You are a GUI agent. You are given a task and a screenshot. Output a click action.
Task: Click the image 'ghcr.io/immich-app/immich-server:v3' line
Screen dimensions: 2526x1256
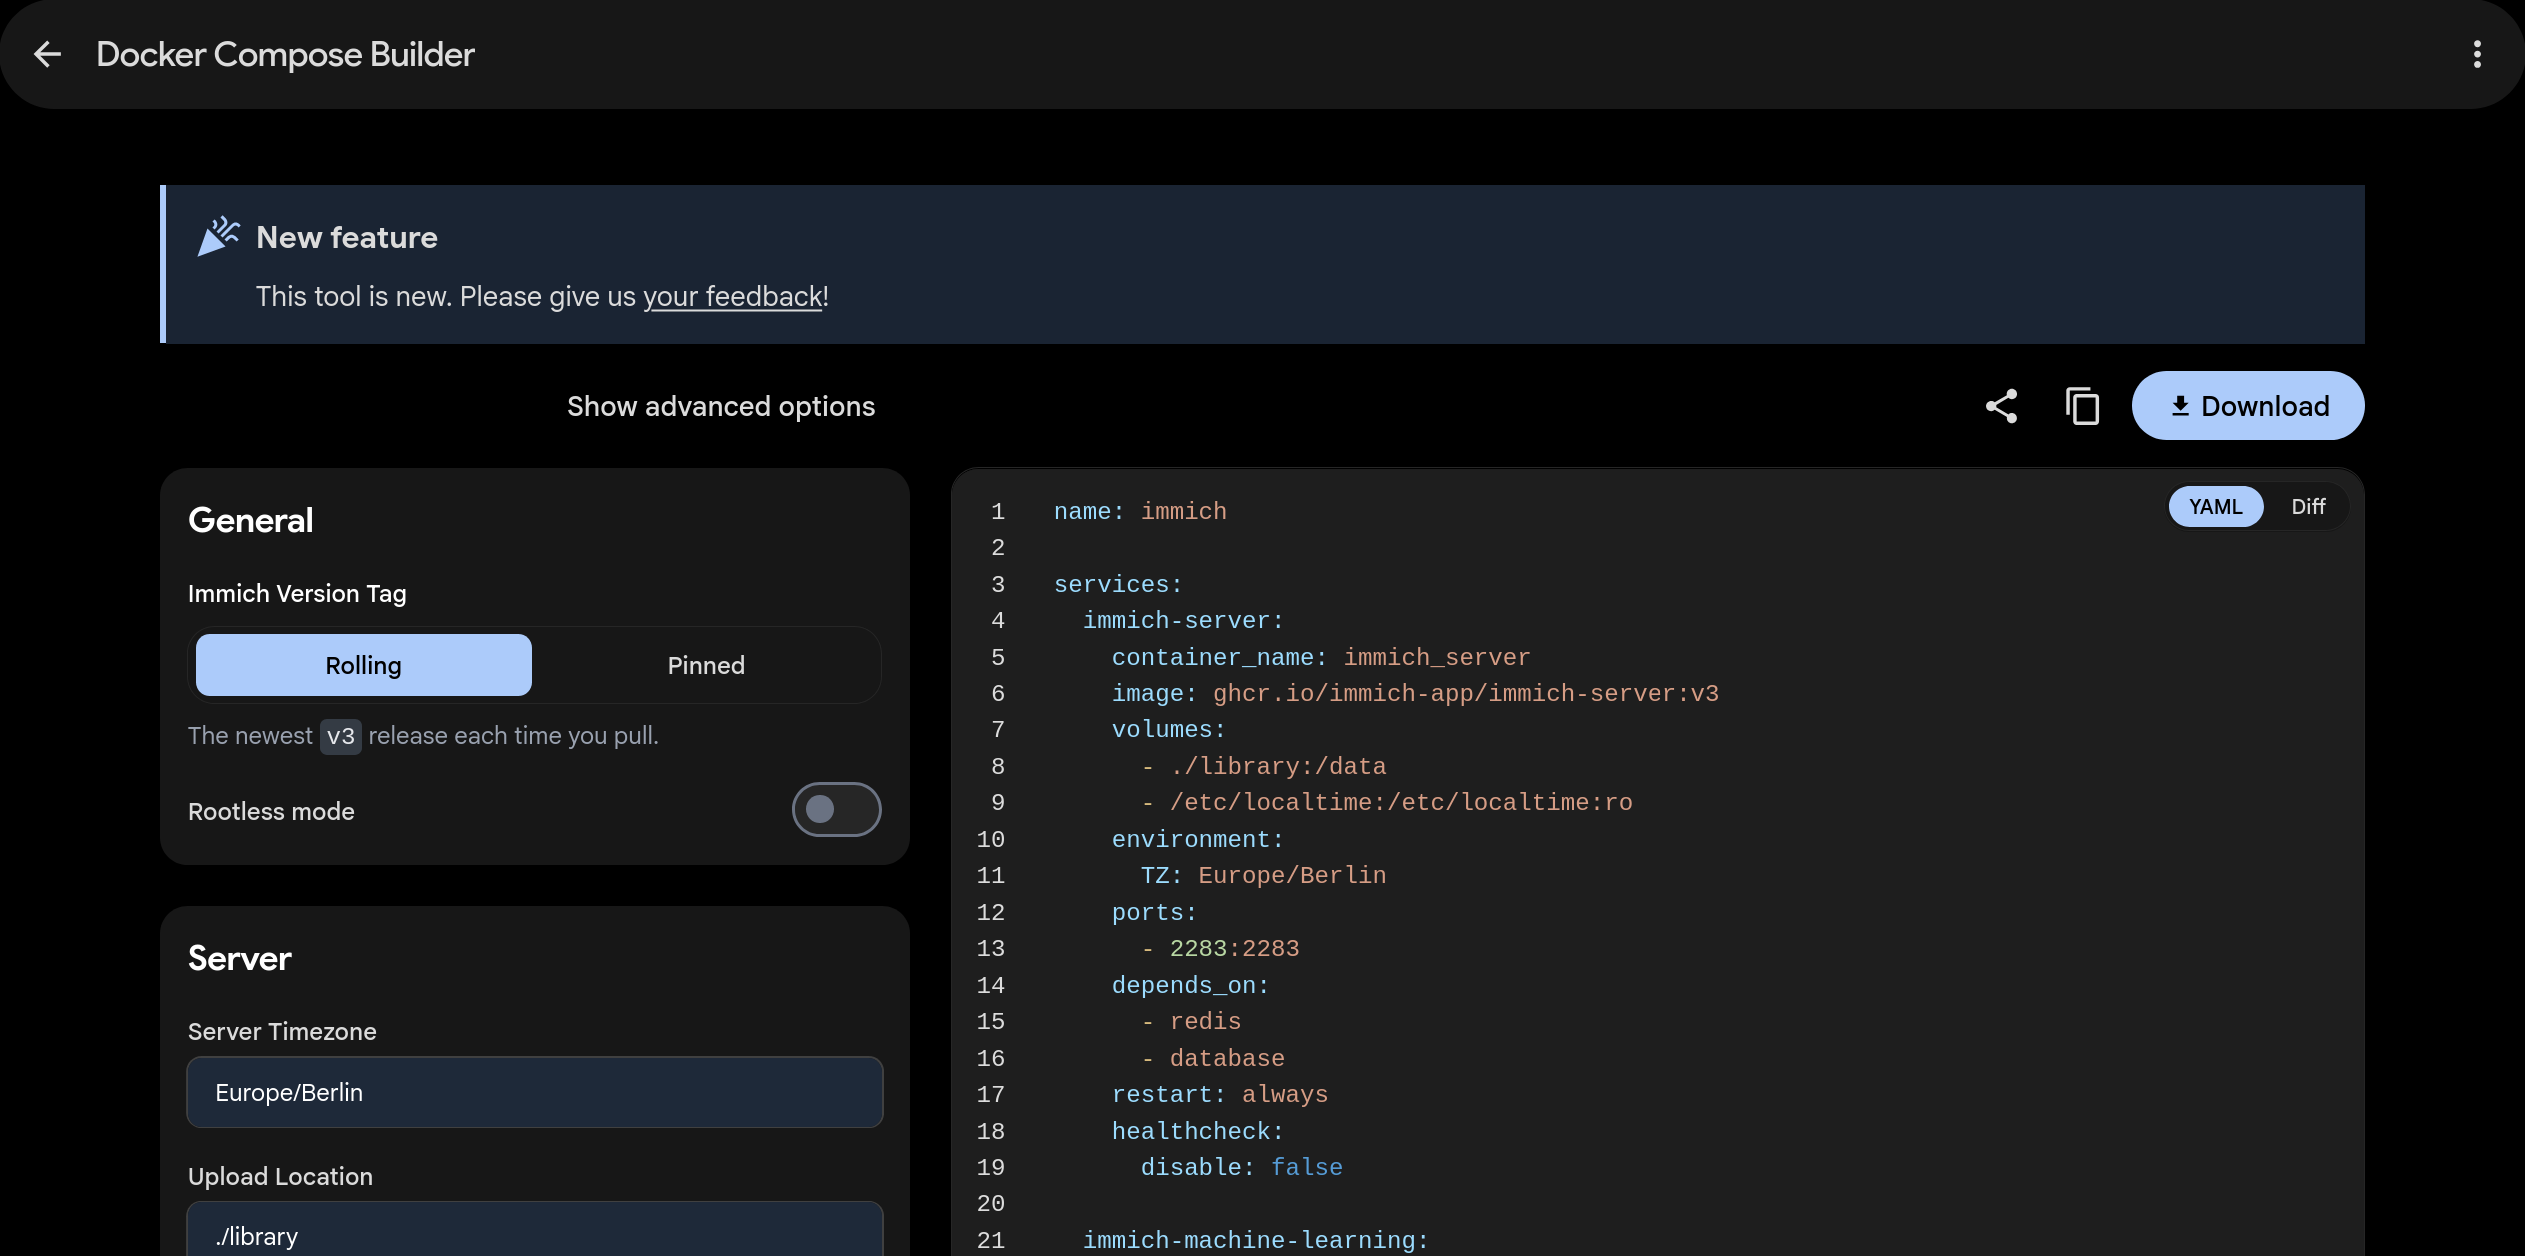coord(1415,693)
